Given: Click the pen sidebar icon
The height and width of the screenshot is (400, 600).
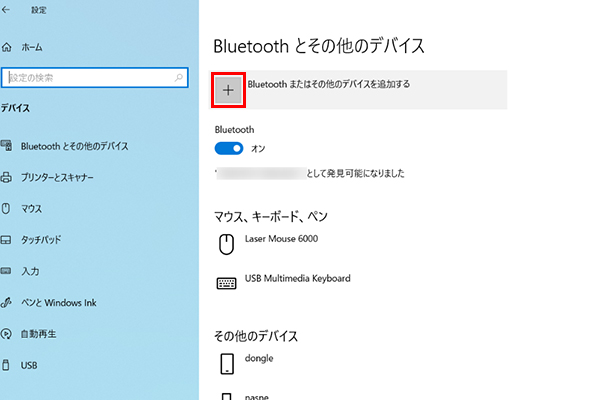Looking at the screenshot, I should pyautogui.click(x=6, y=302).
